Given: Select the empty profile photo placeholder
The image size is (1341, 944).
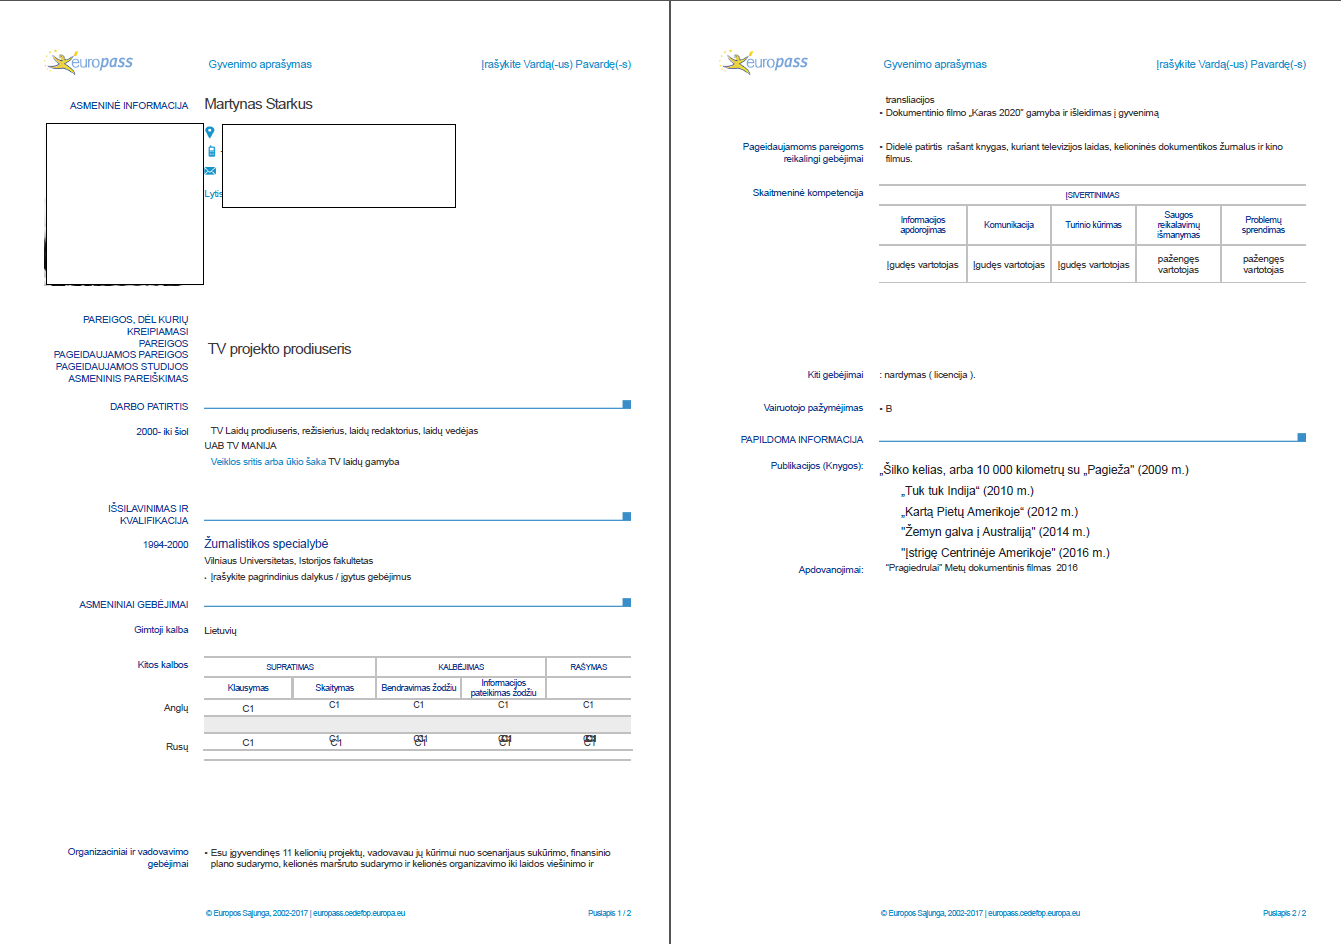Looking at the screenshot, I should pos(125,204).
